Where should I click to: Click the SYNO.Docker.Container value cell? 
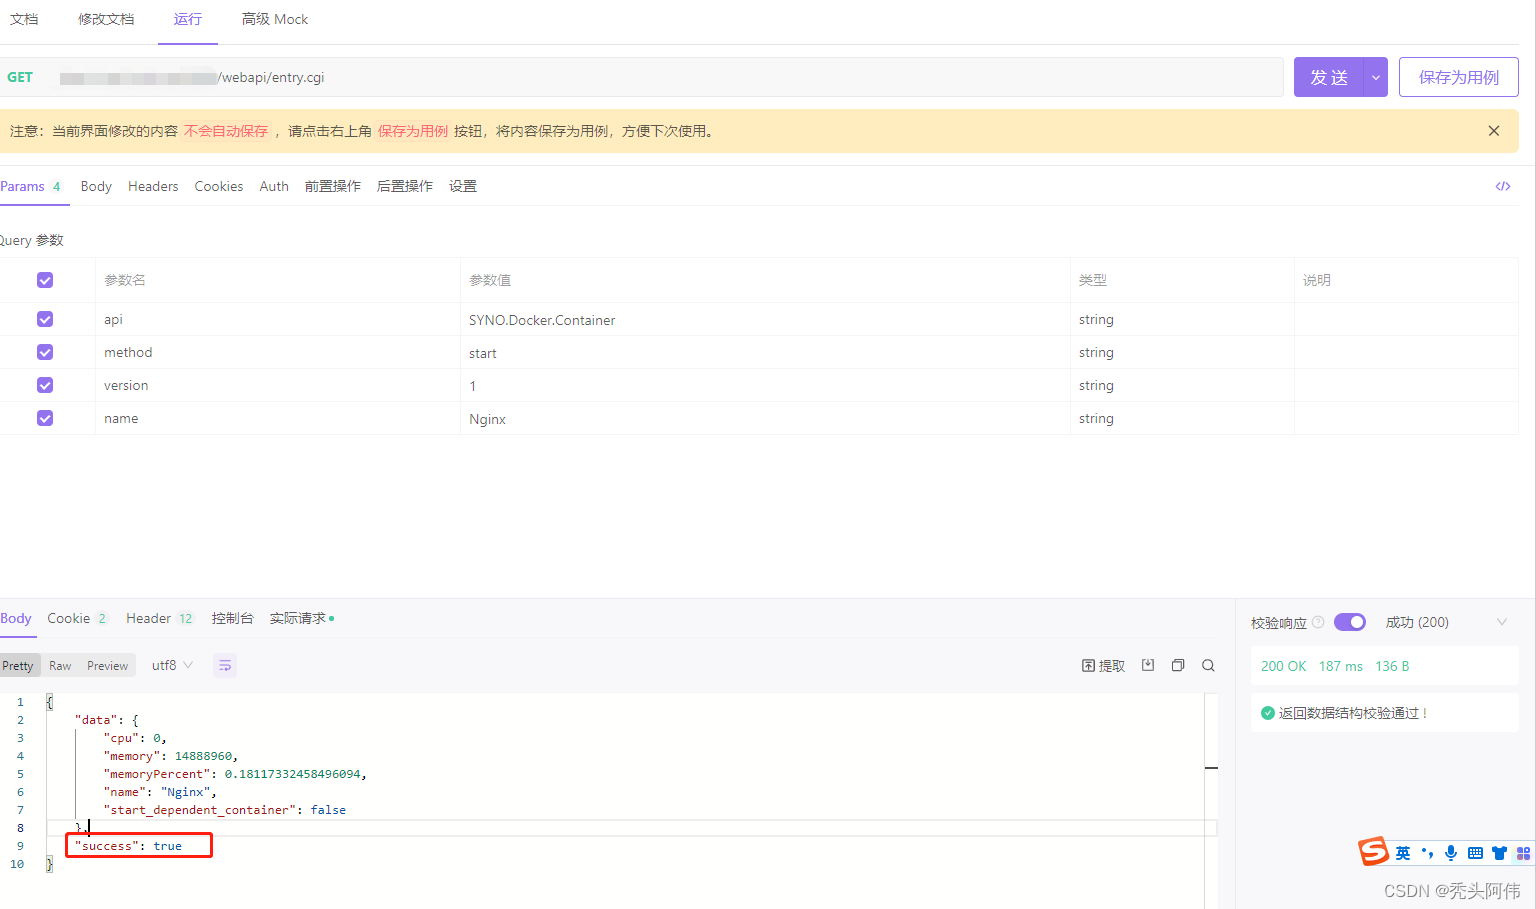click(765, 319)
